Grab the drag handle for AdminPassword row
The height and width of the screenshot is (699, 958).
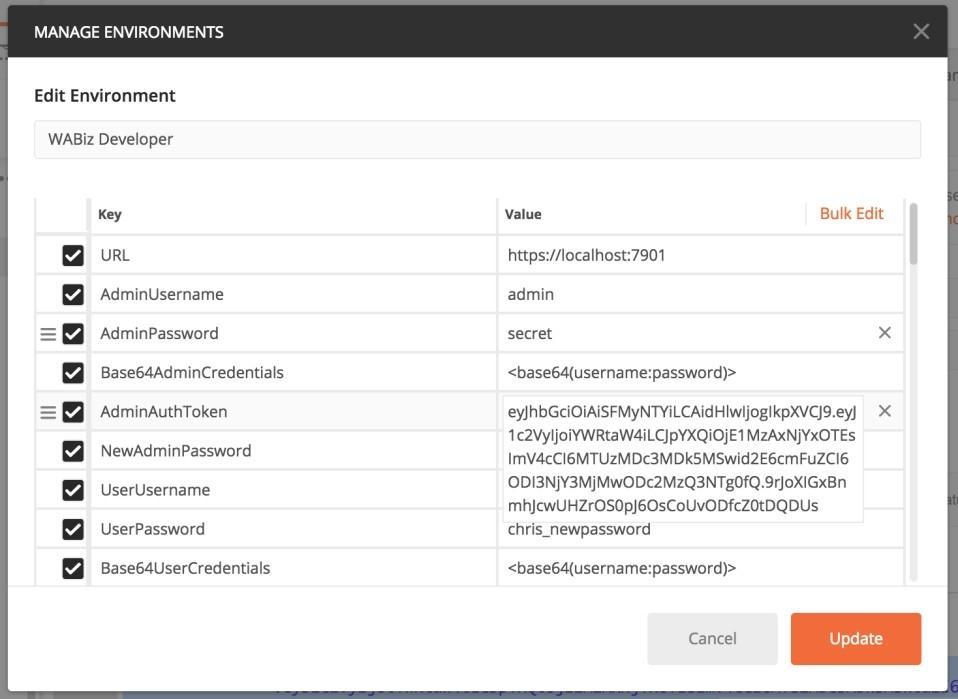pos(48,334)
